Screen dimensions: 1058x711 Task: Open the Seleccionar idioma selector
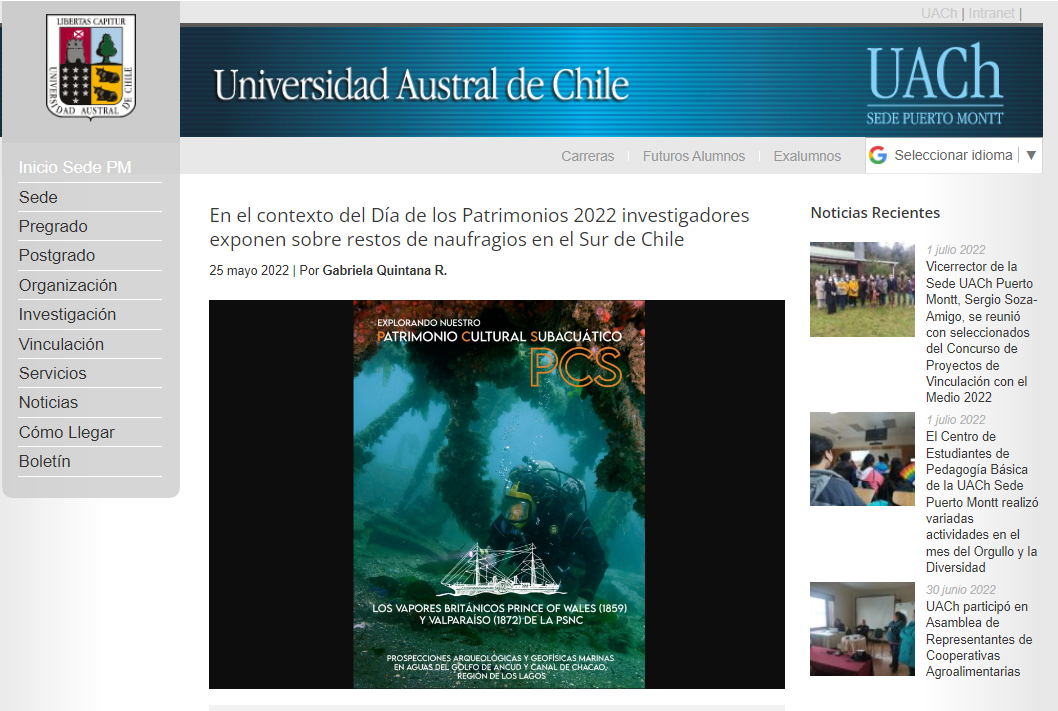pos(953,155)
